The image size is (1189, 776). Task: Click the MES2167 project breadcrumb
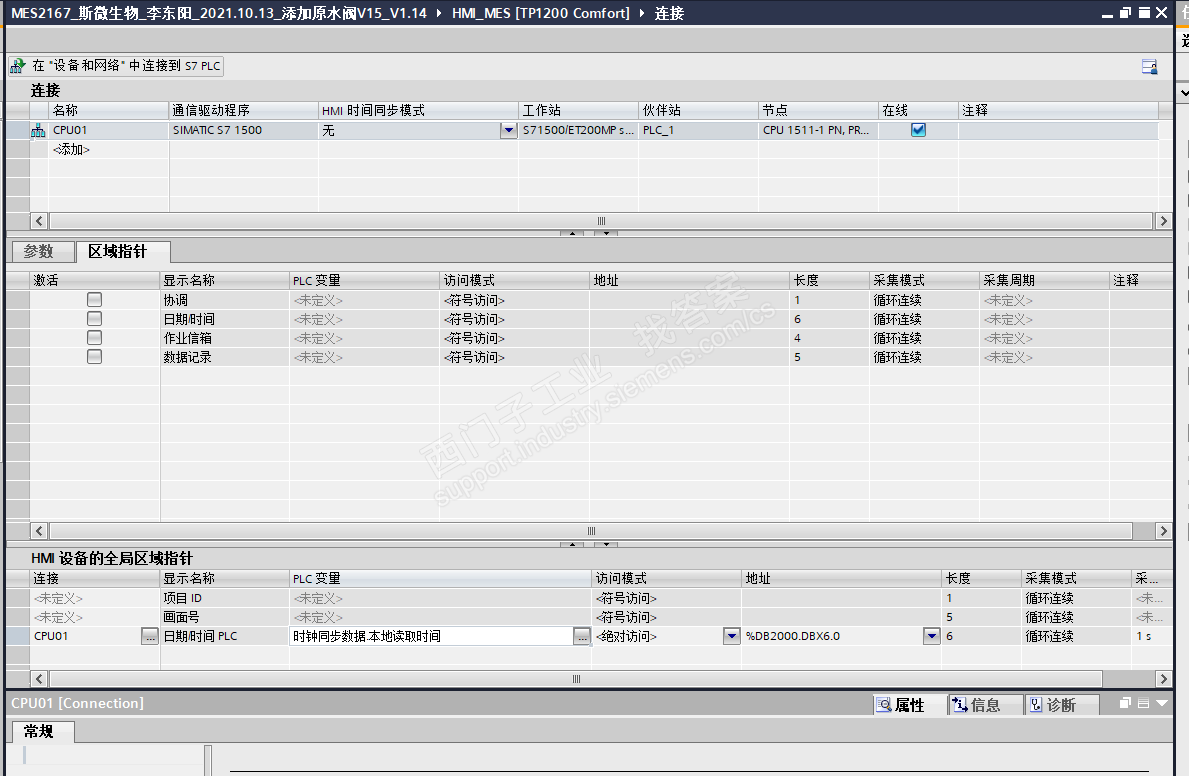218,13
